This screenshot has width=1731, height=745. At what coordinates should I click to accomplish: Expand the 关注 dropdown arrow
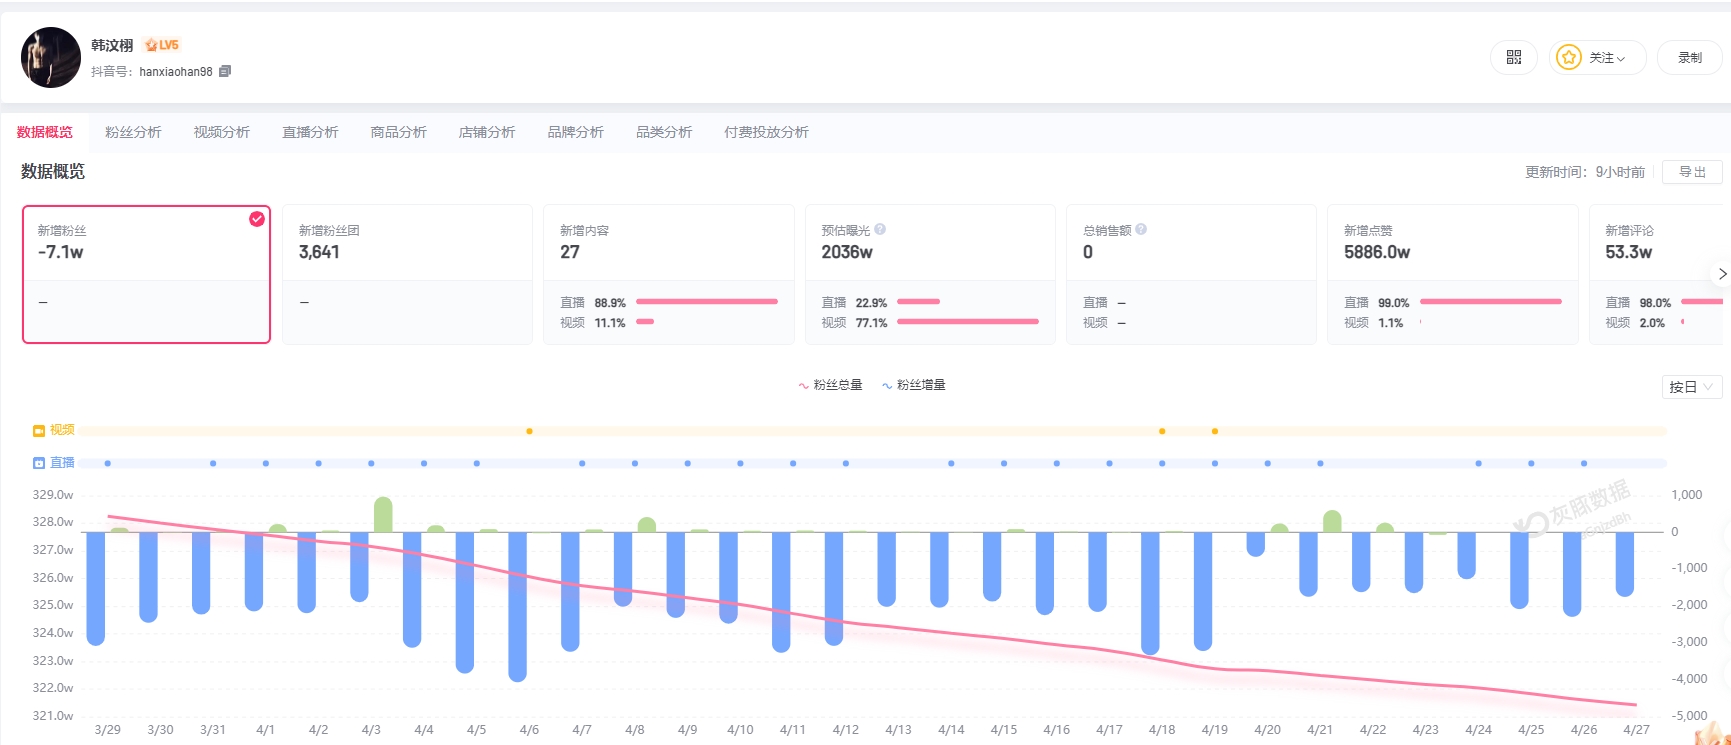[x=1621, y=59]
